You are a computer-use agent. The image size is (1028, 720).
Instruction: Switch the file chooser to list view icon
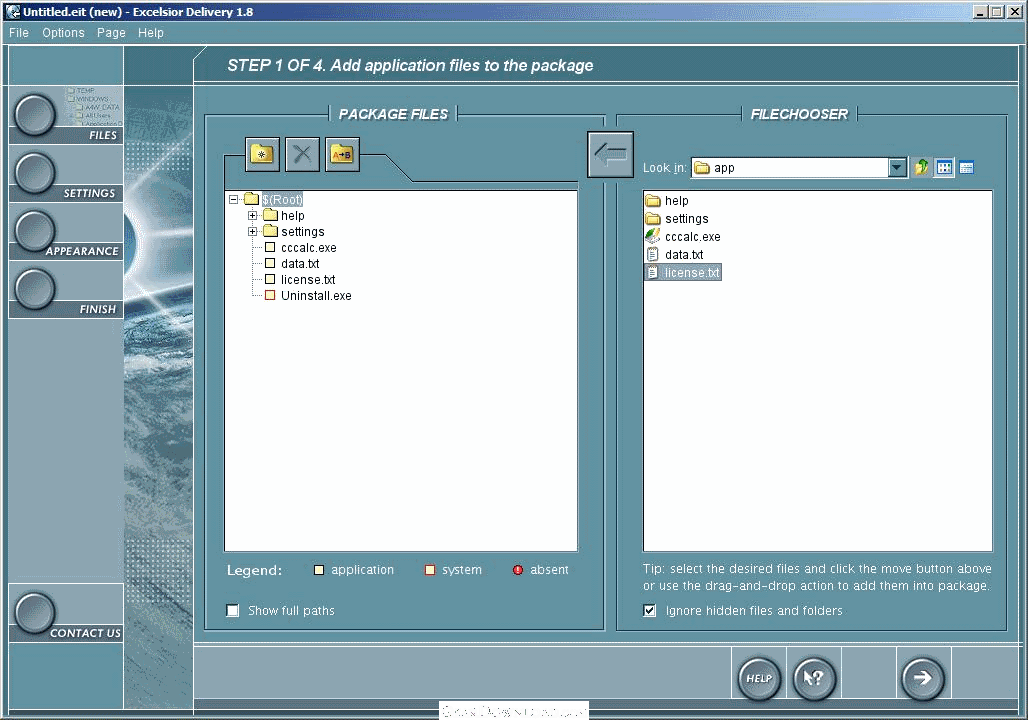coord(944,167)
